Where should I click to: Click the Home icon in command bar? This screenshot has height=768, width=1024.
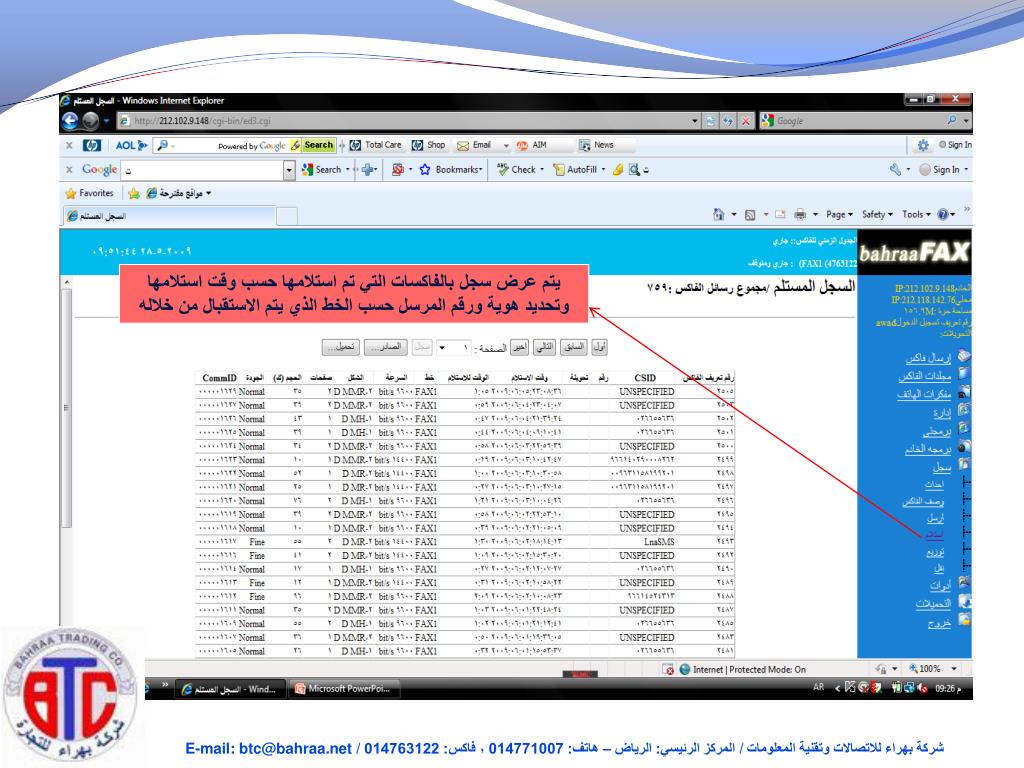tap(718, 214)
